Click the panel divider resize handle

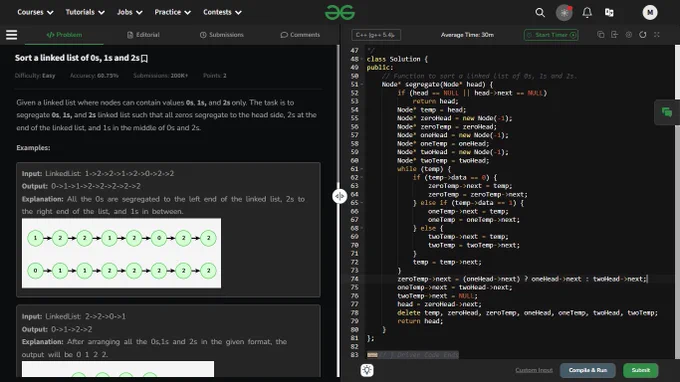click(339, 196)
